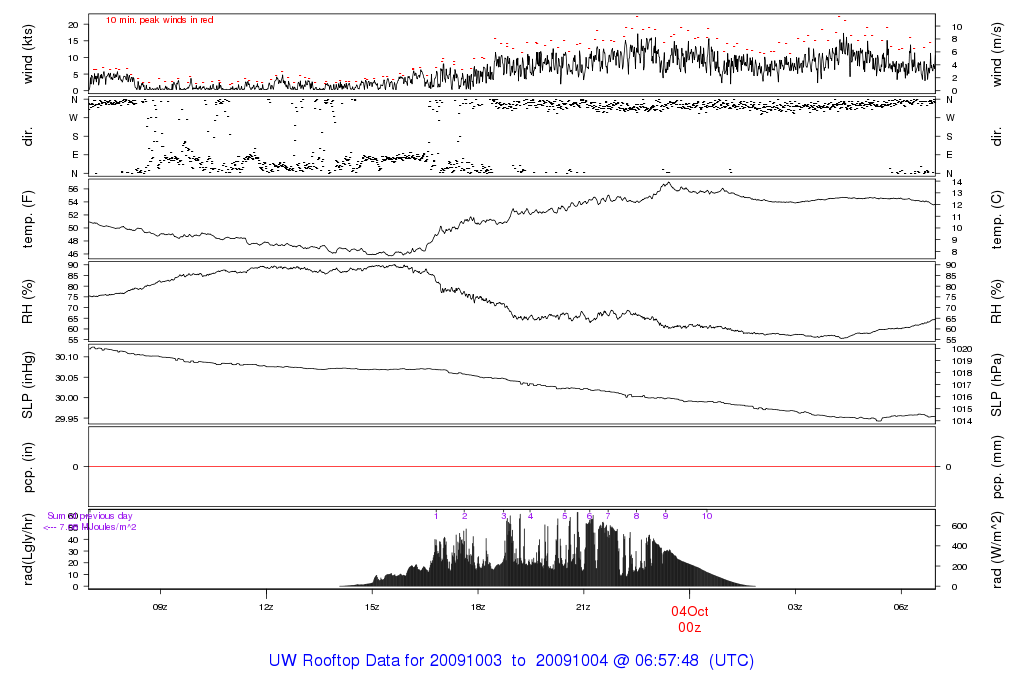The width and height of the screenshot is (1024, 700).
Task: Click the 'SLP (inHg)' axis title
Action: (x=27, y=385)
